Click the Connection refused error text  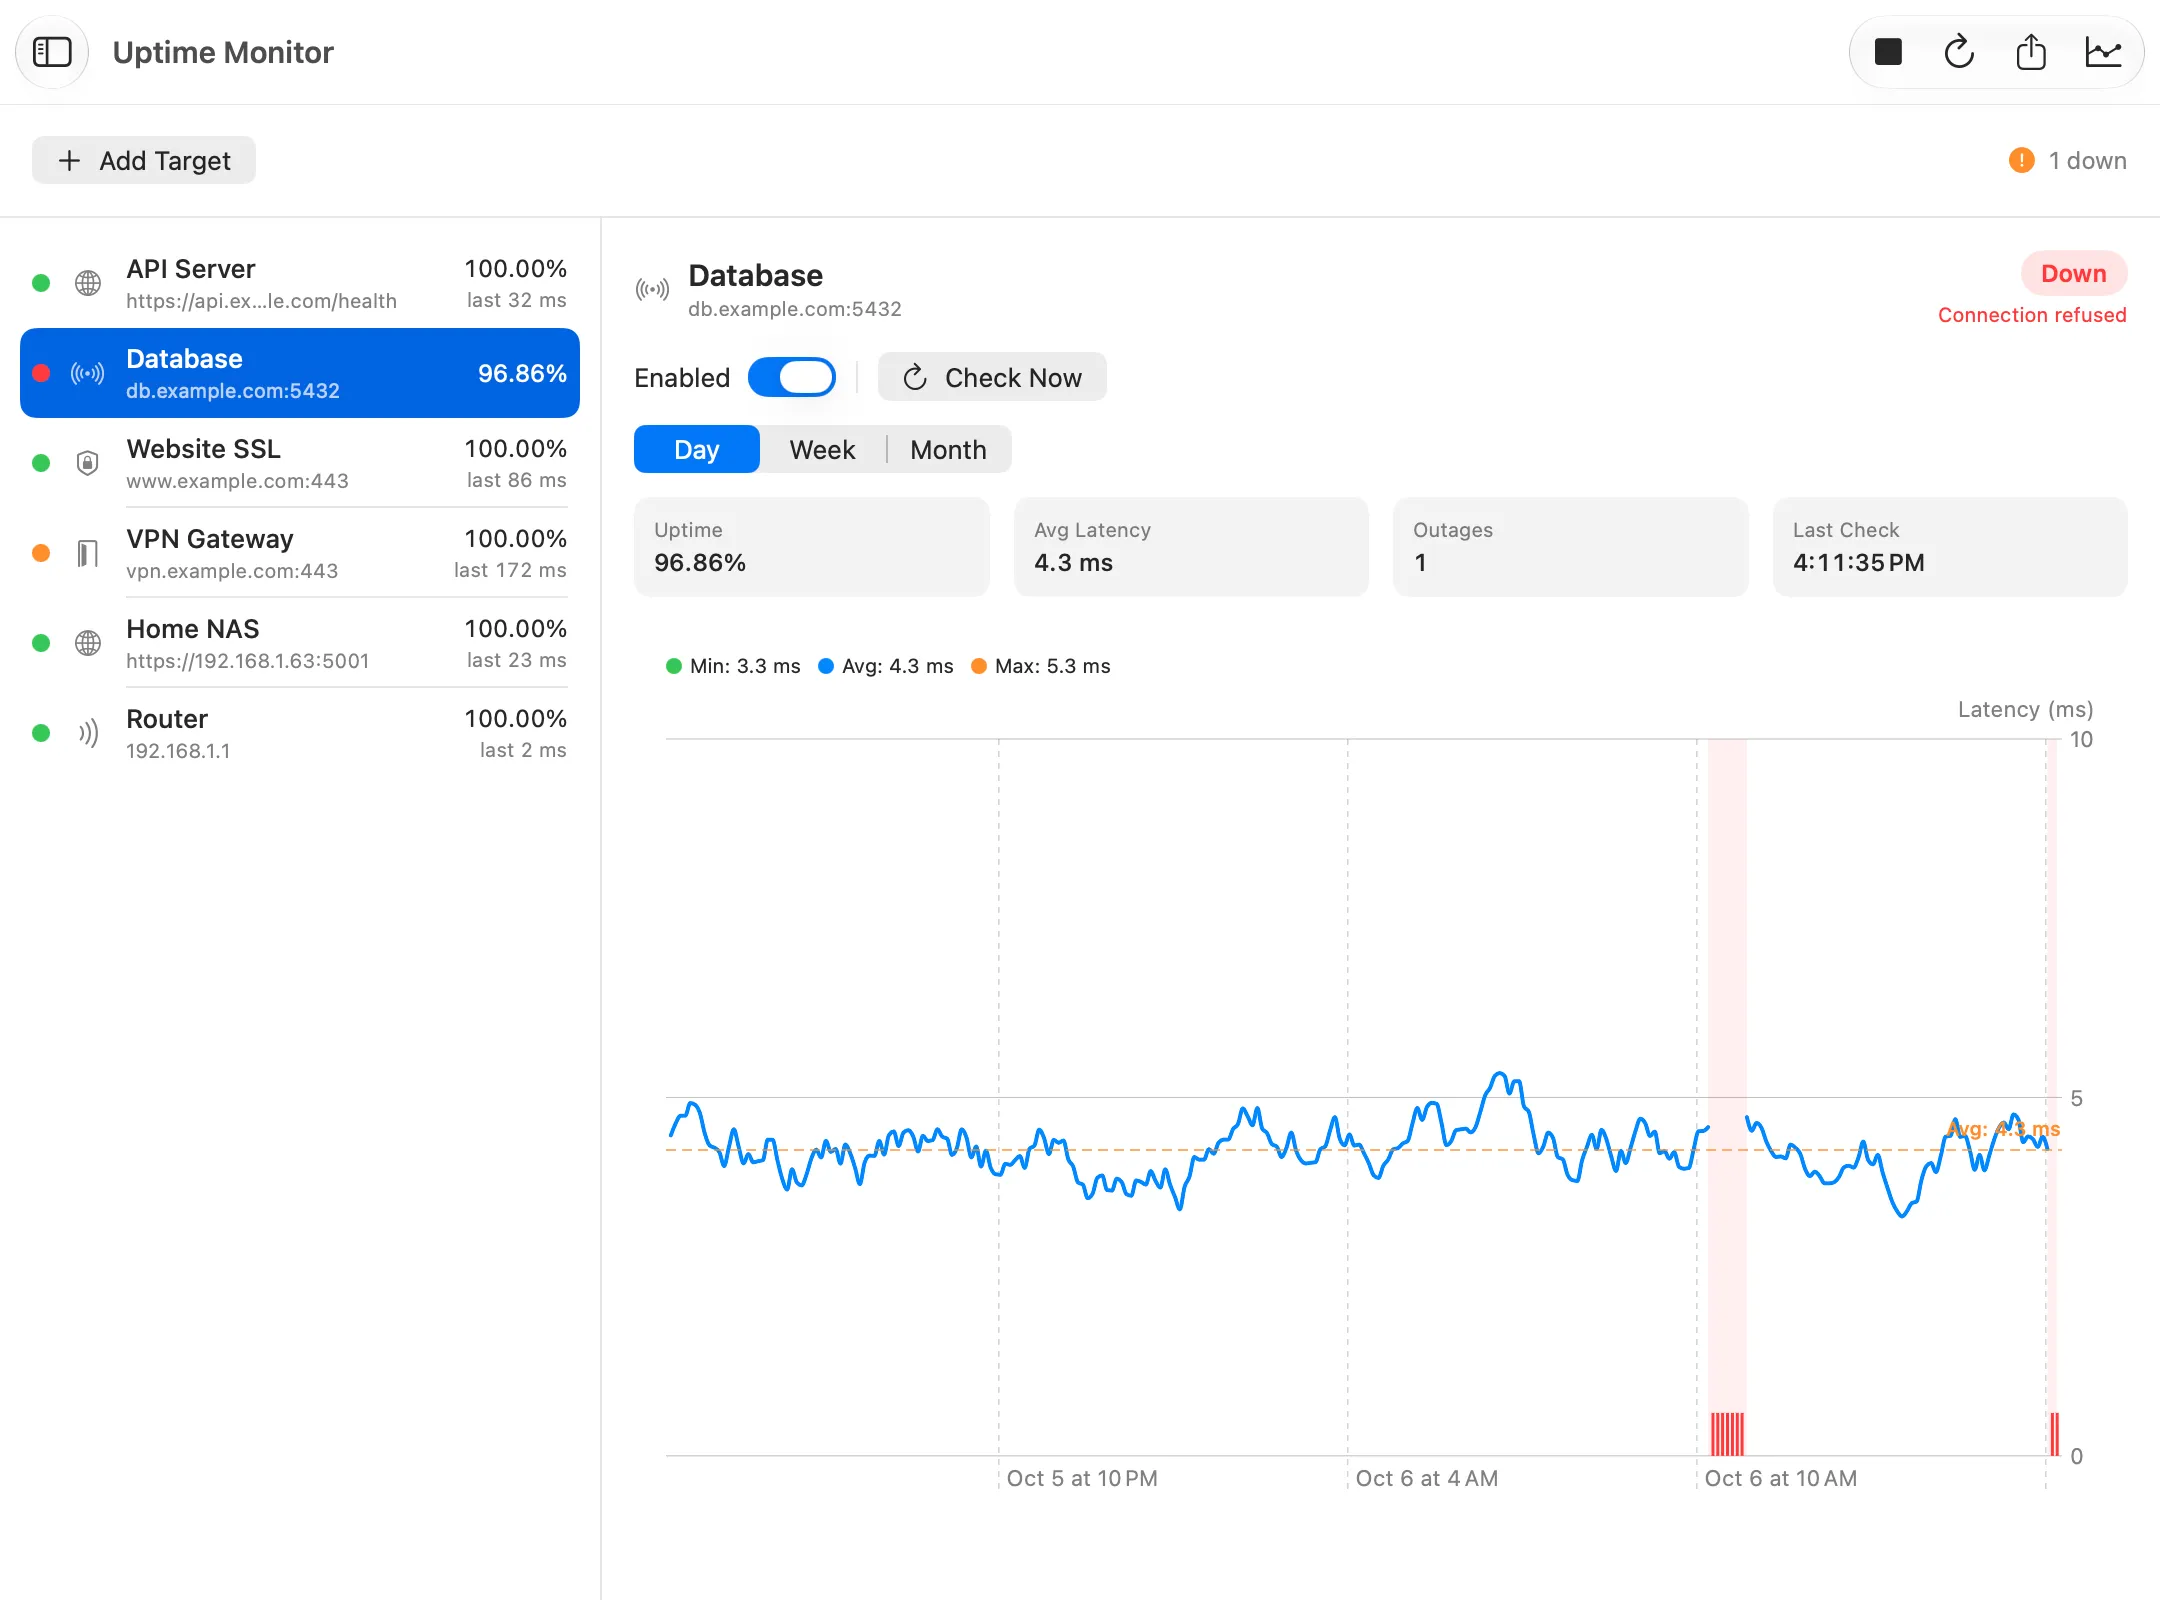click(2032, 315)
